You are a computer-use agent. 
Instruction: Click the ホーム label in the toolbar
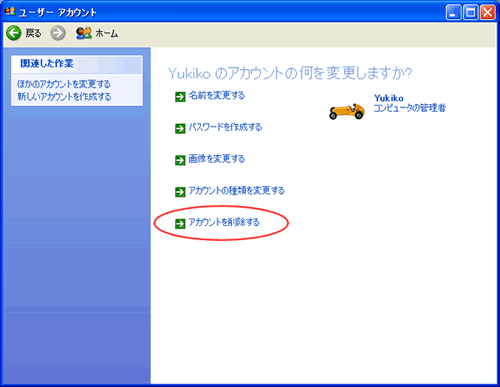107,33
